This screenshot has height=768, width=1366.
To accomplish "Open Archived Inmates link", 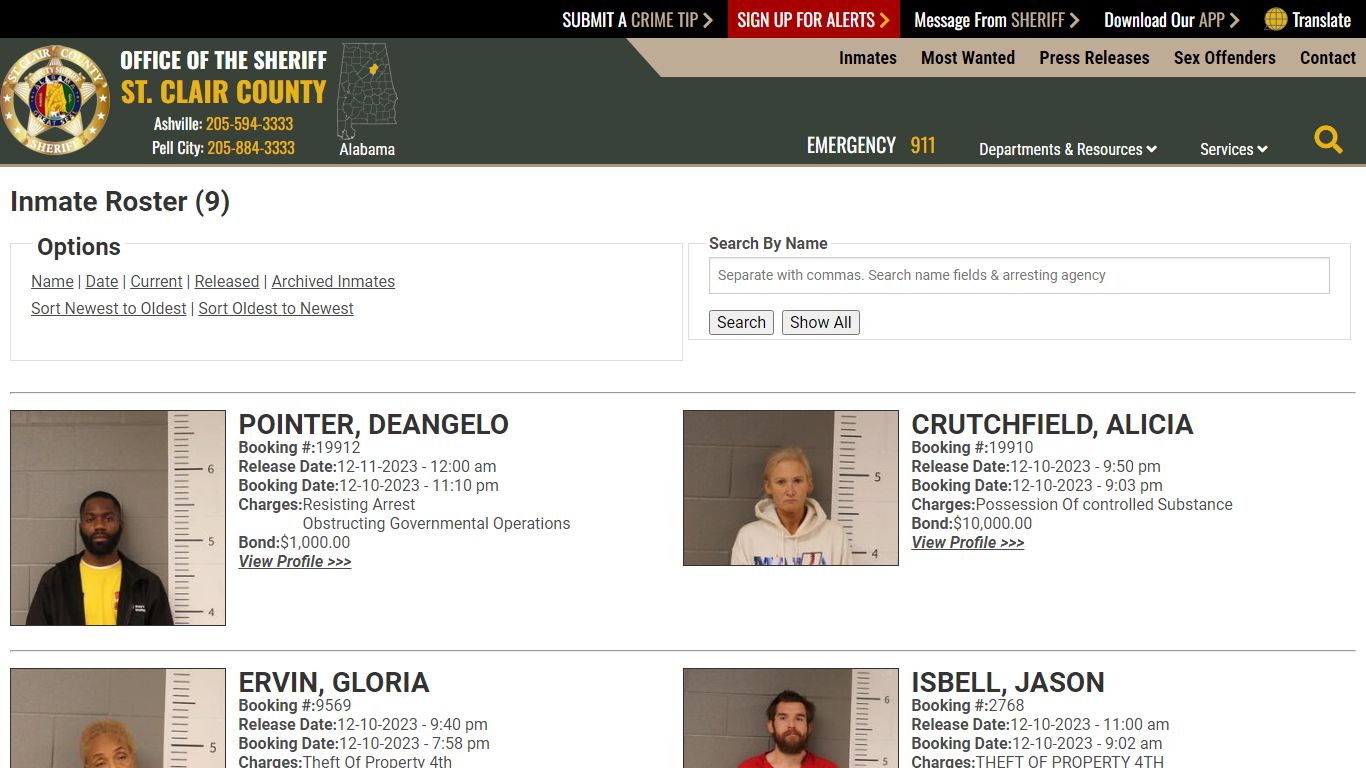I will [x=333, y=282].
